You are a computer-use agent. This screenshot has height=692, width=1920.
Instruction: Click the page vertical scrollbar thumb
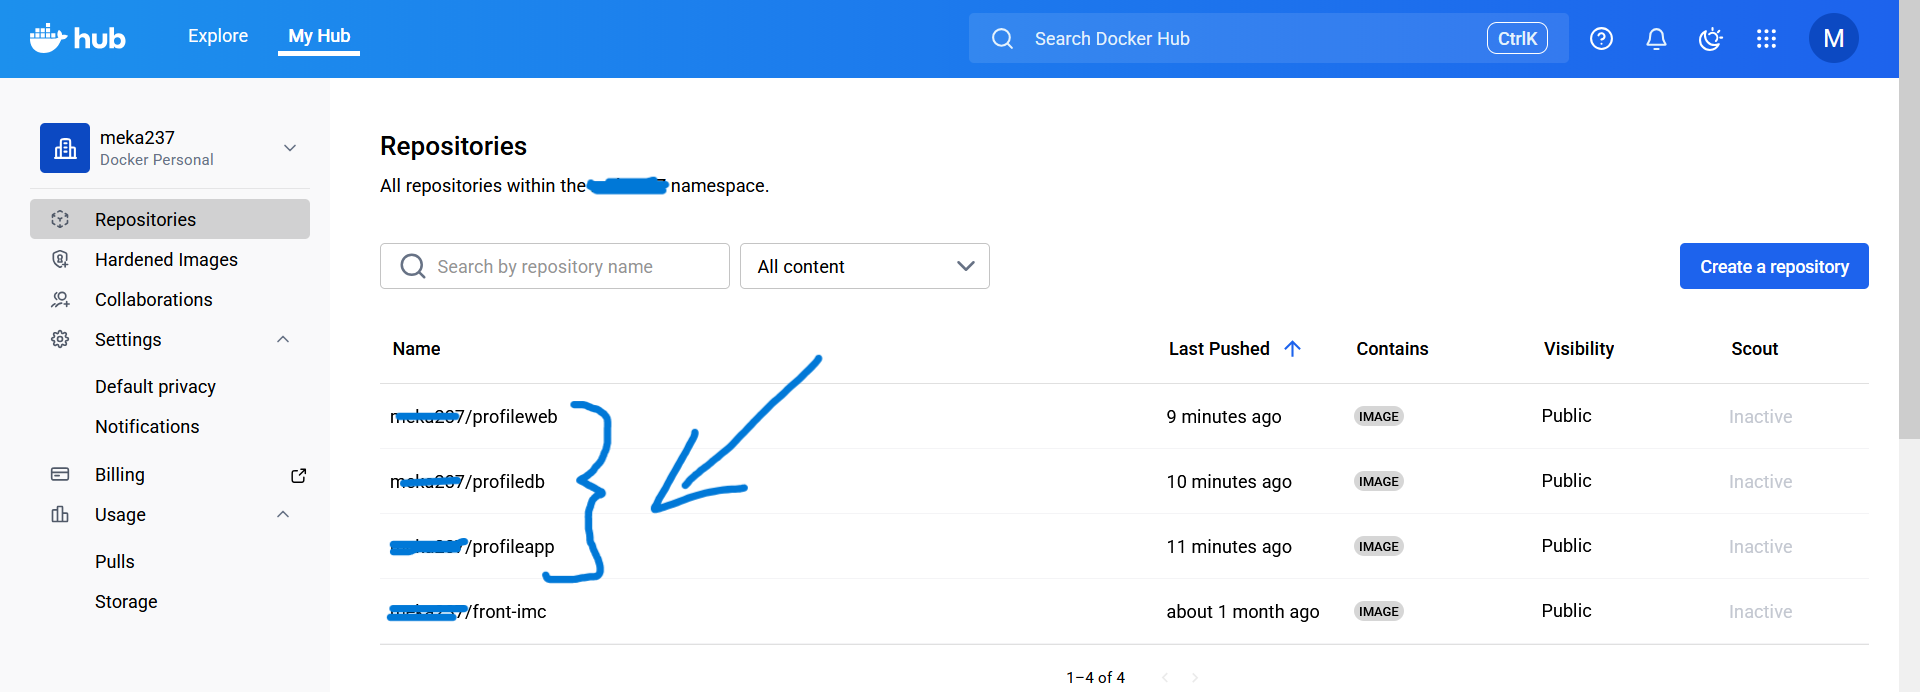point(1909,220)
